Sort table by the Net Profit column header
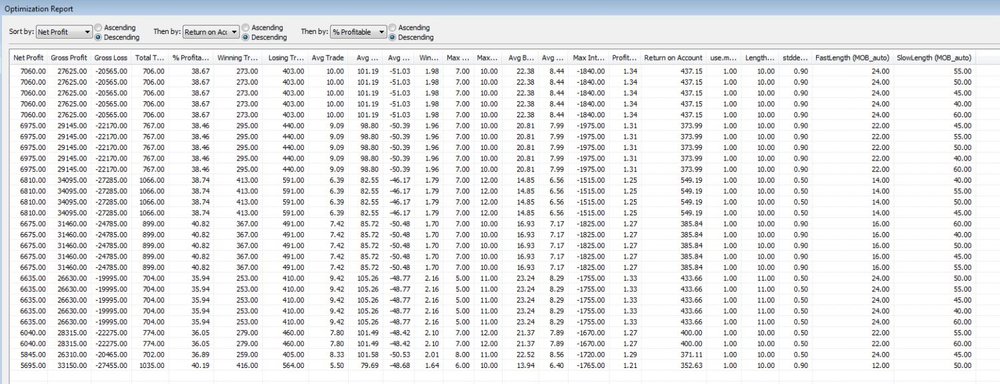Image resolution: width=1000 pixels, height=384 pixels. [x=29, y=57]
